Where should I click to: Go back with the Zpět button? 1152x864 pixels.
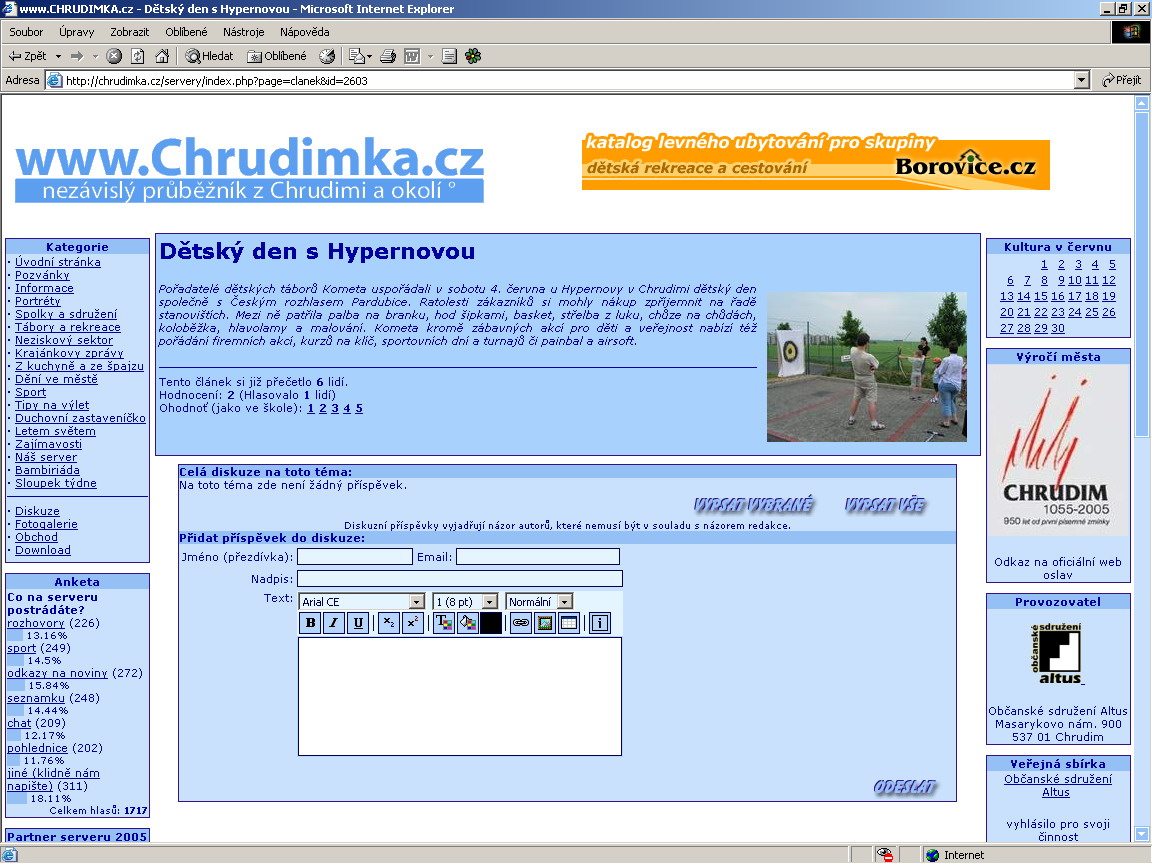coord(27,56)
